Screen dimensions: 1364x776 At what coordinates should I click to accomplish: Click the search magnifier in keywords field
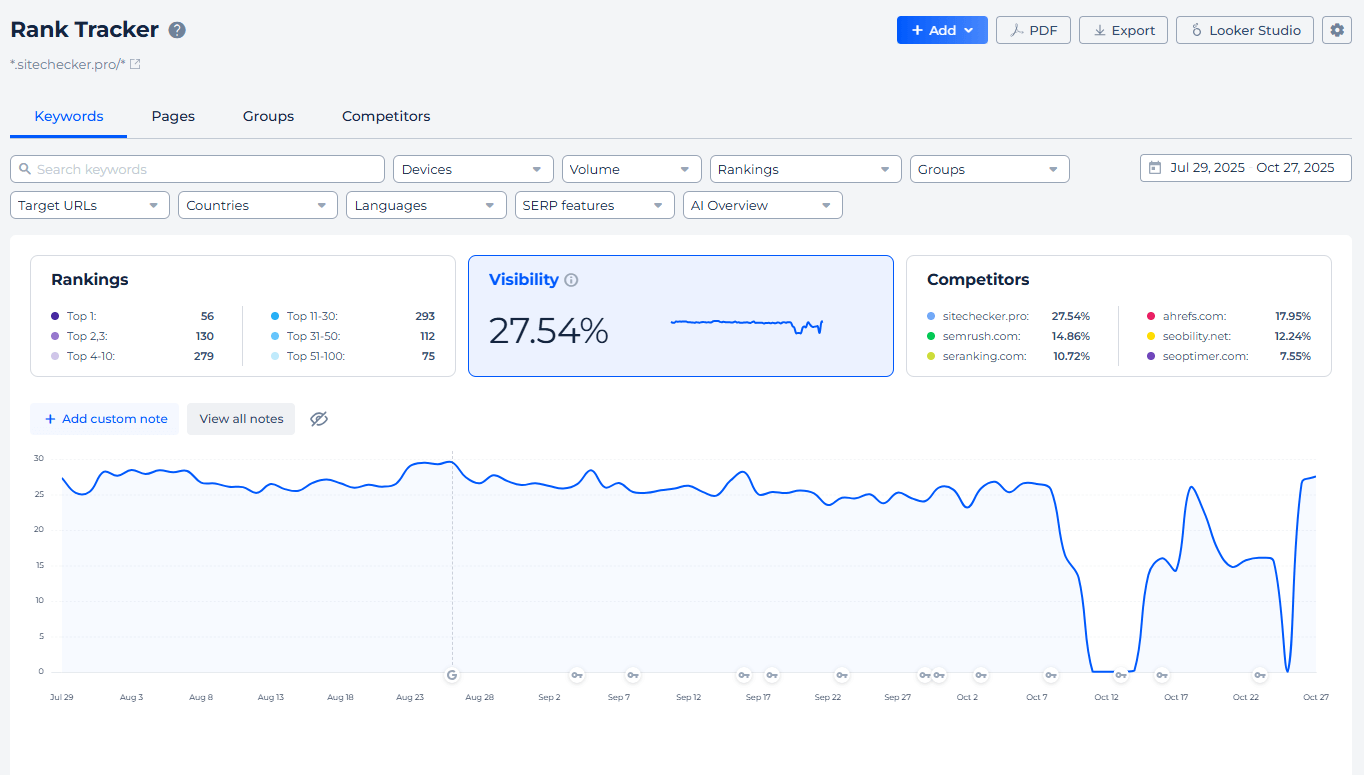click(24, 169)
